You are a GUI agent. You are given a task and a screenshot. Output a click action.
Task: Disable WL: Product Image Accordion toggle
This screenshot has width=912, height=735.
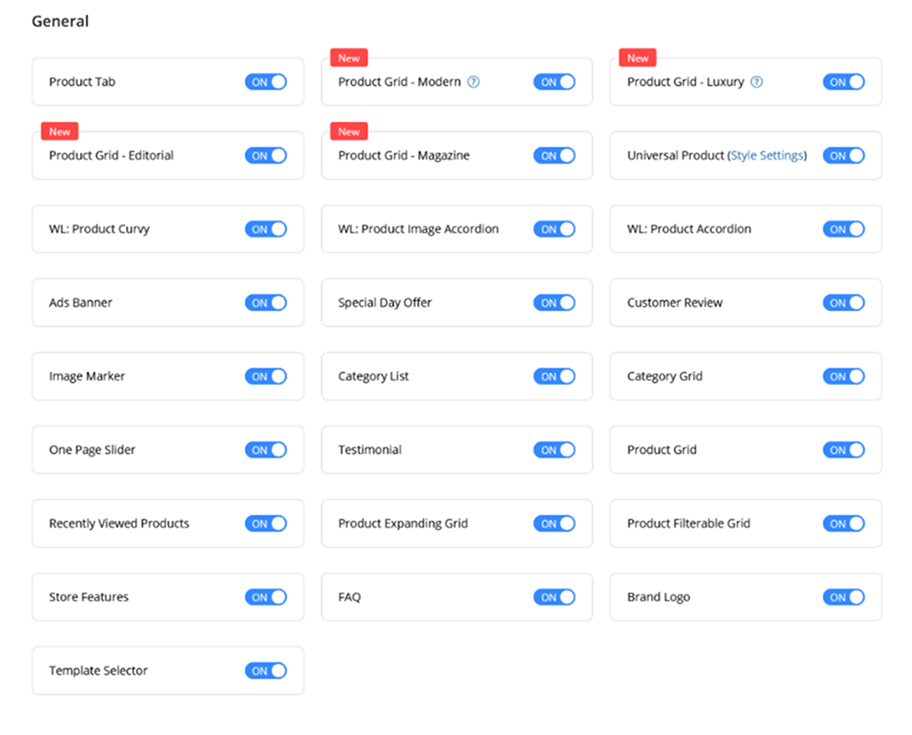(555, 229)
